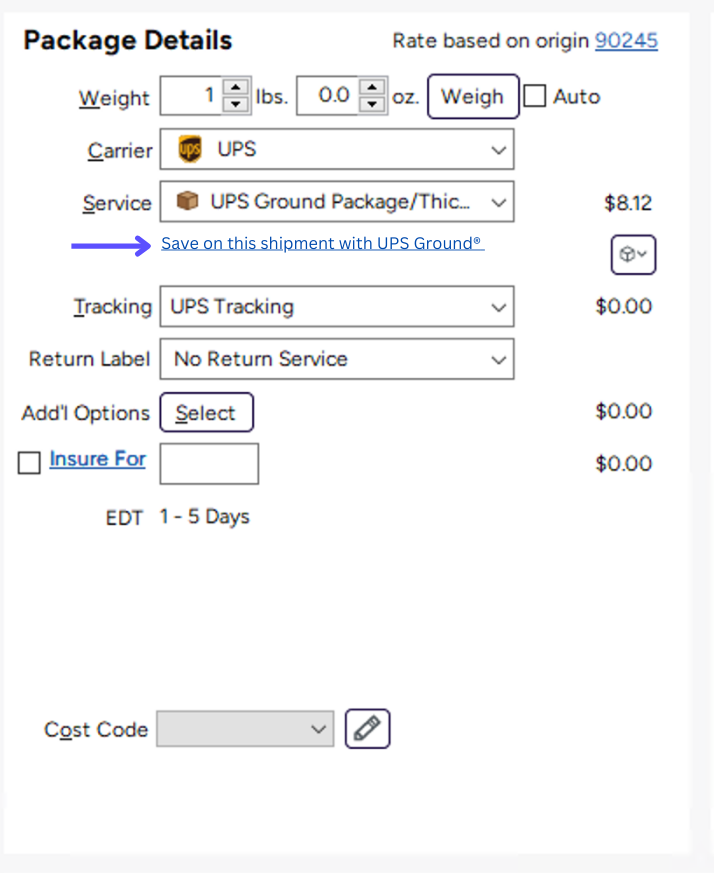Increase the pounds weight with up arrow
This screenshot has width=714, height=873.
pos(236,88)
